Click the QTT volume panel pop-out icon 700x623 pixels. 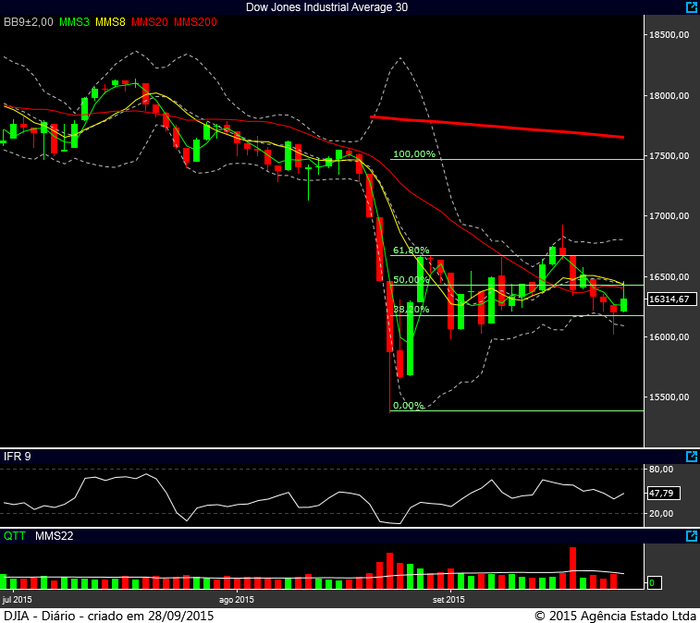pyautogui.click(x=691, y=536)
